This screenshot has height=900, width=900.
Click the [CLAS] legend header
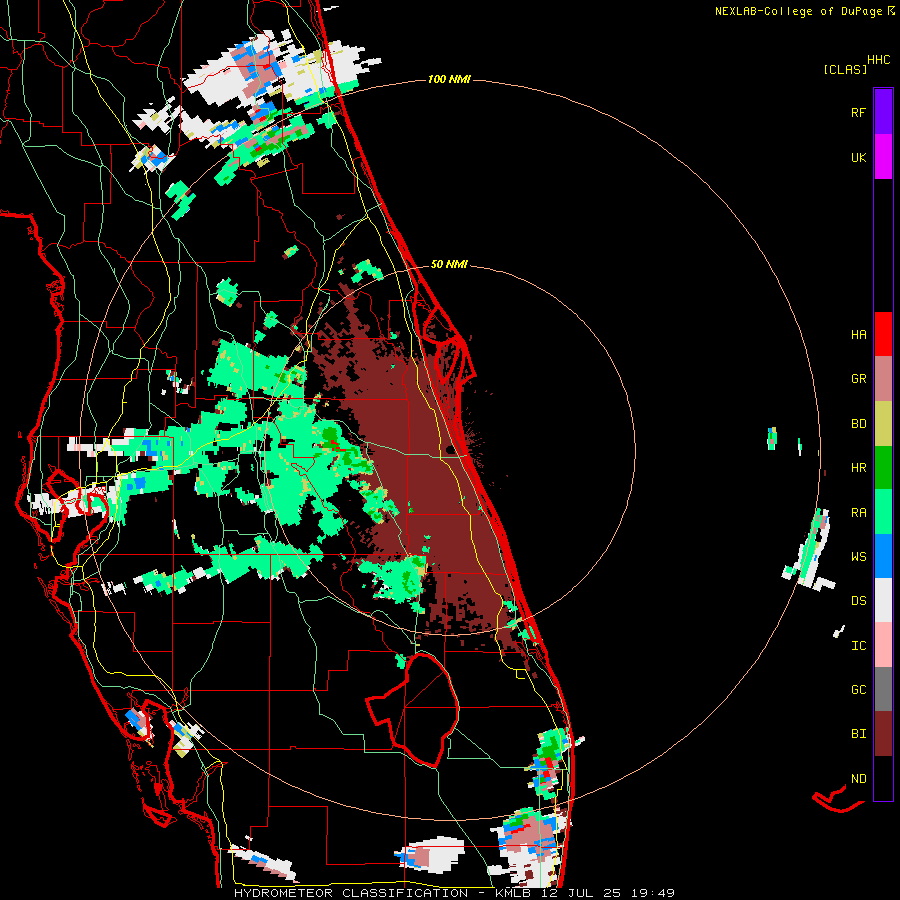click(x=845, y=69)
